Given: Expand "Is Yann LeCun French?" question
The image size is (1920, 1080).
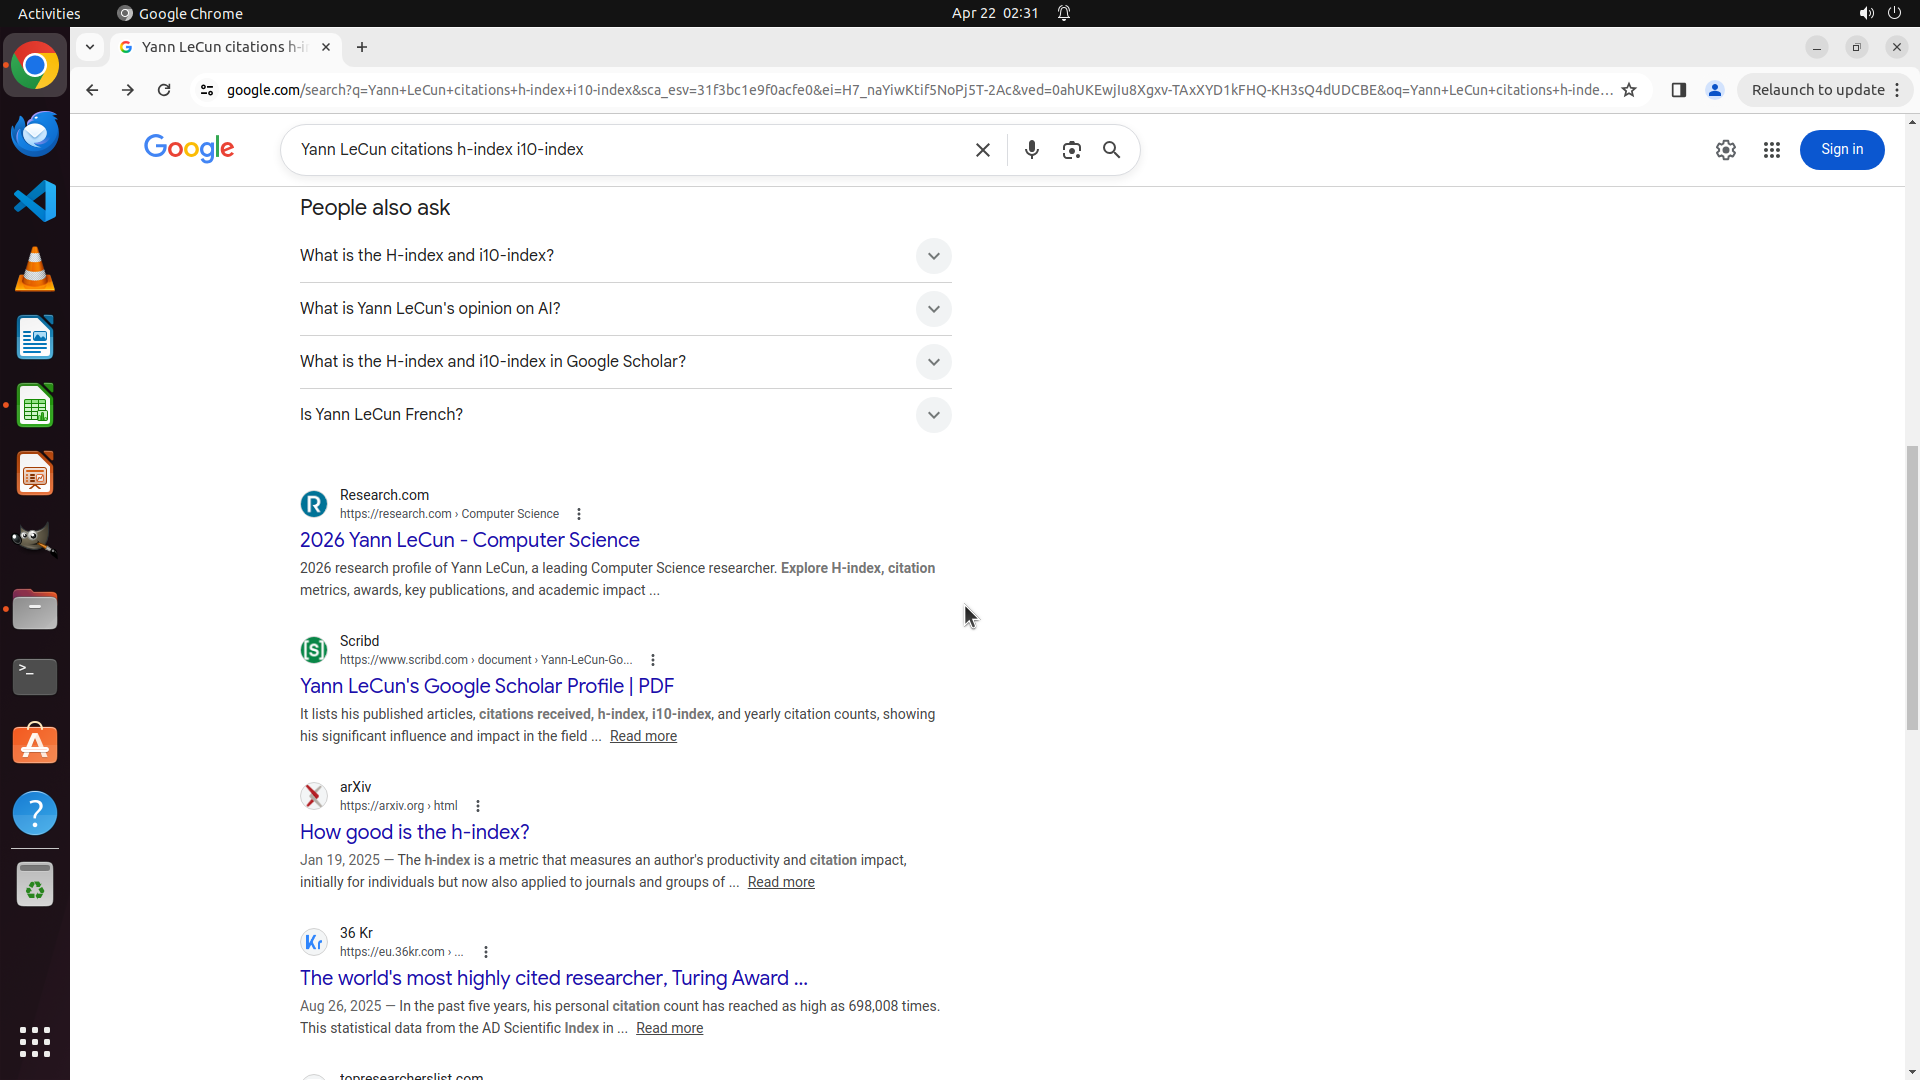Looking at the screenshot, I should pyautogui.click(x=932, y=415).
